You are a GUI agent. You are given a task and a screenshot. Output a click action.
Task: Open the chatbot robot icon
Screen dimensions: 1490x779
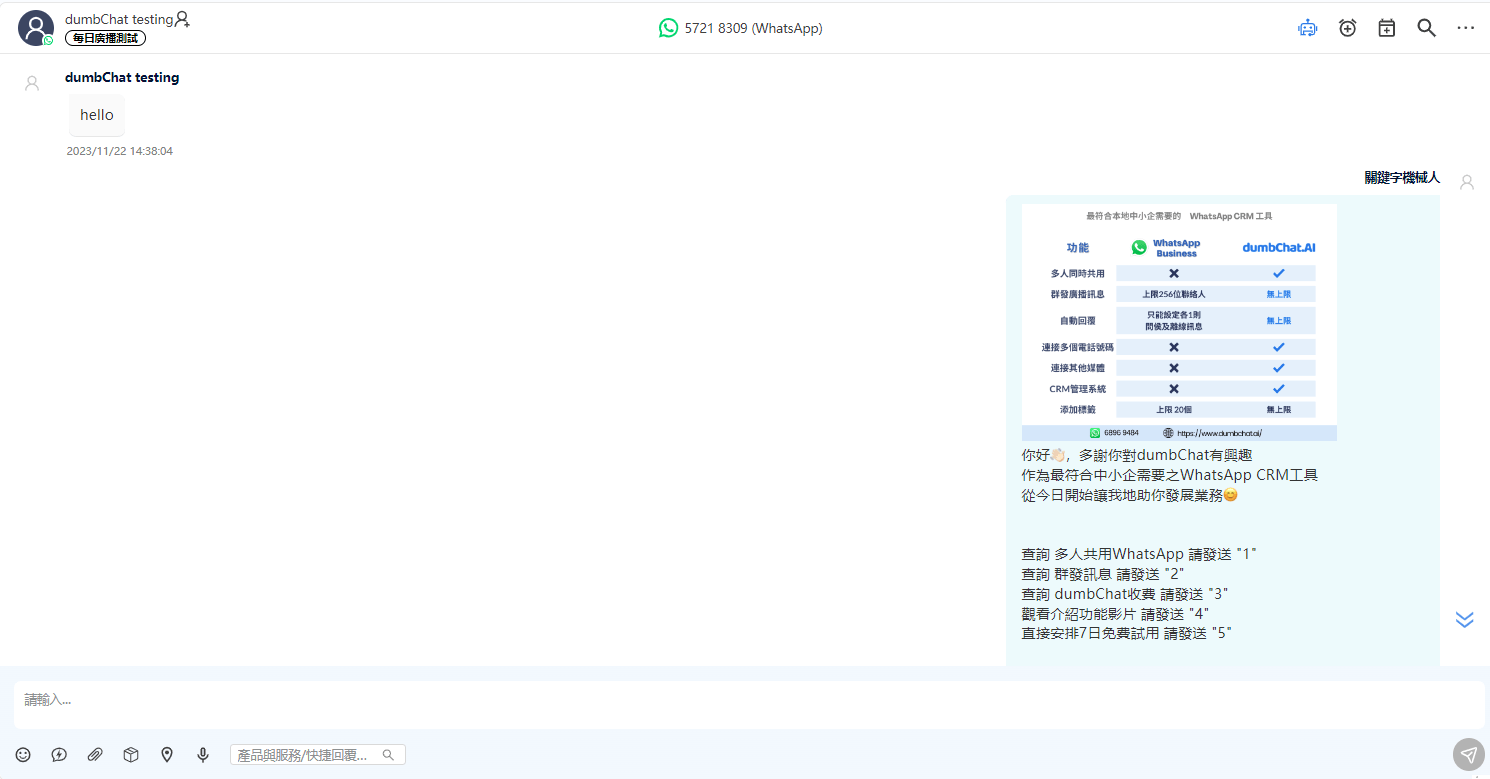1308,28
